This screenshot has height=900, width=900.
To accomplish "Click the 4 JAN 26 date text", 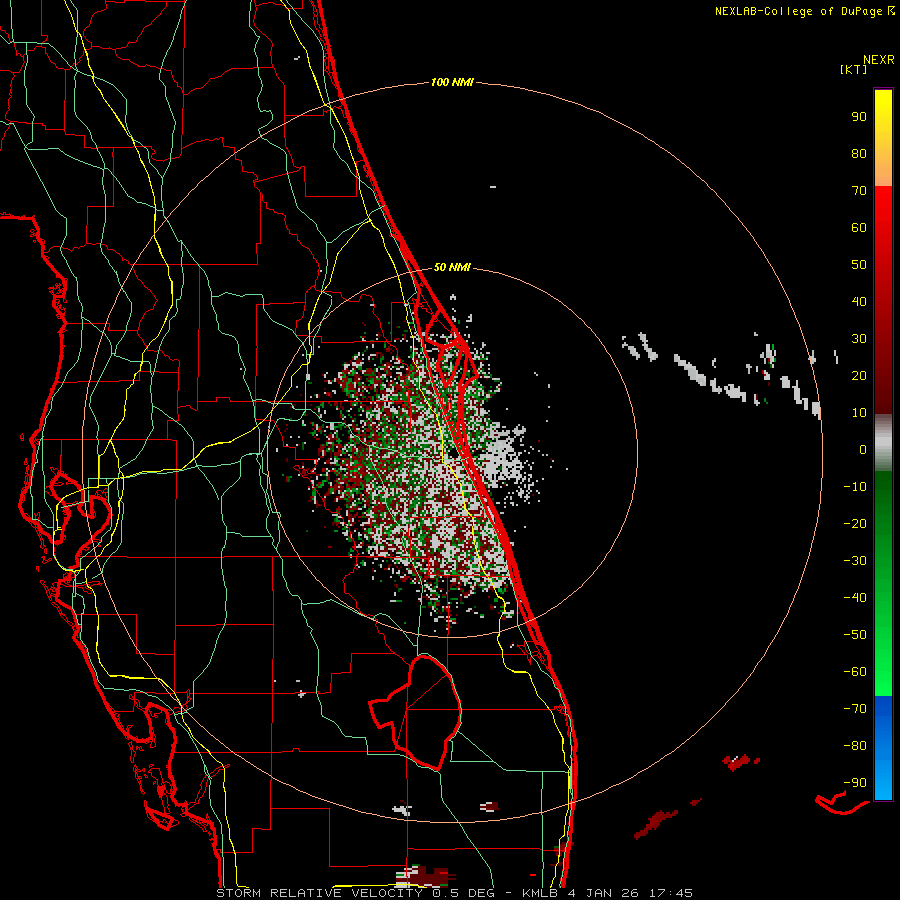I will coord(603,893).
